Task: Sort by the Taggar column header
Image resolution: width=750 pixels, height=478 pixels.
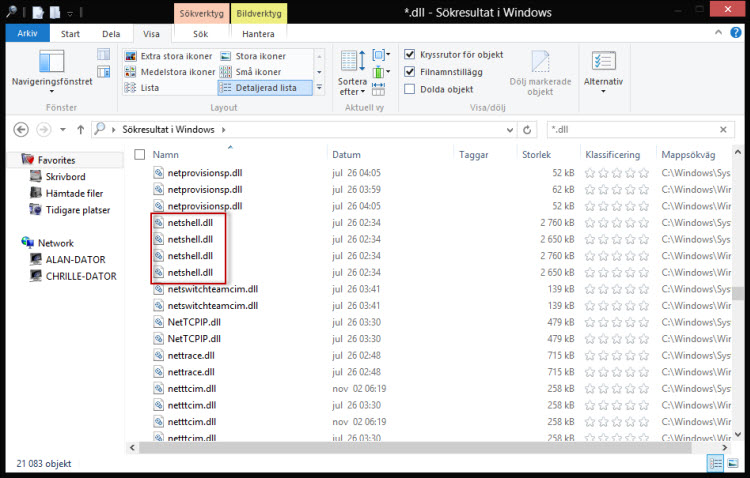Action: point(474,155)
